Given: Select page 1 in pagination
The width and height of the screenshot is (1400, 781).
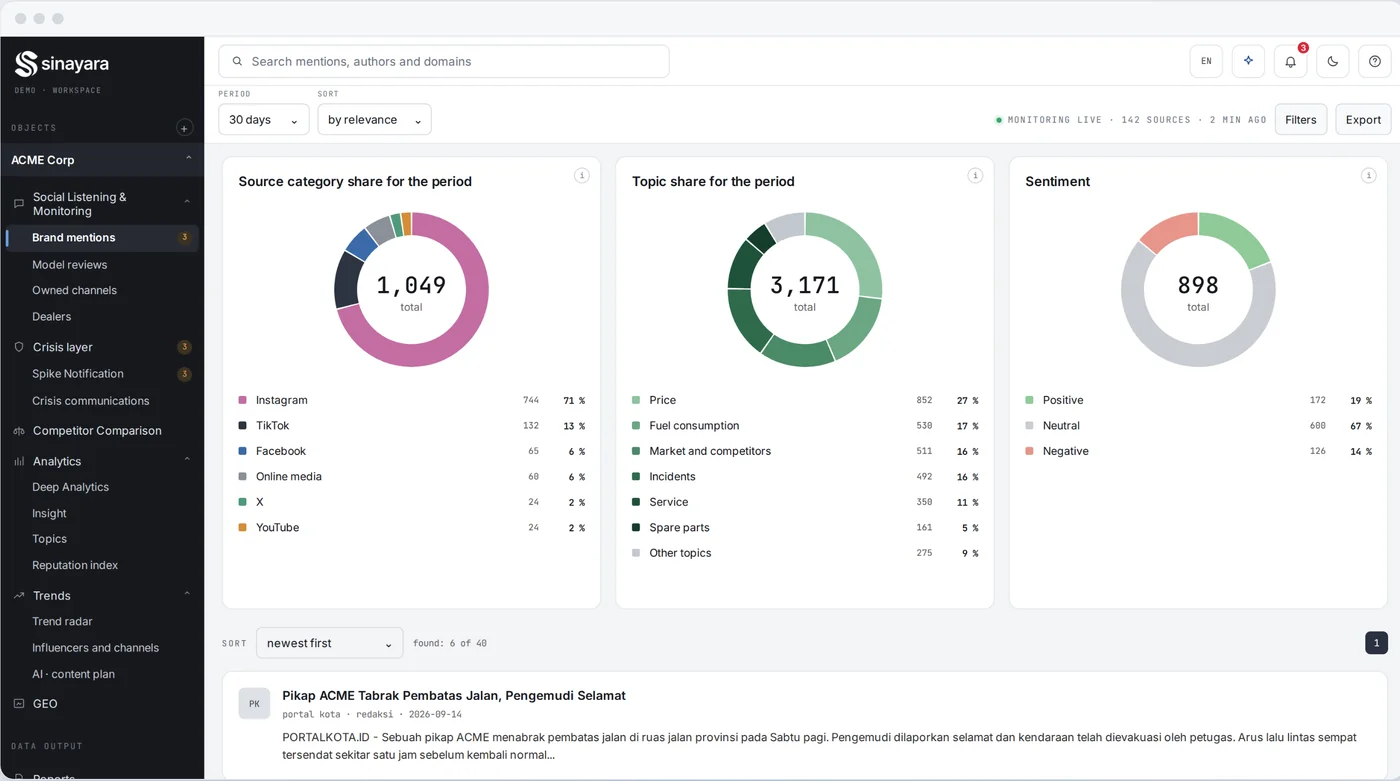Looking at the screenshot, I should pos(1377,643).
